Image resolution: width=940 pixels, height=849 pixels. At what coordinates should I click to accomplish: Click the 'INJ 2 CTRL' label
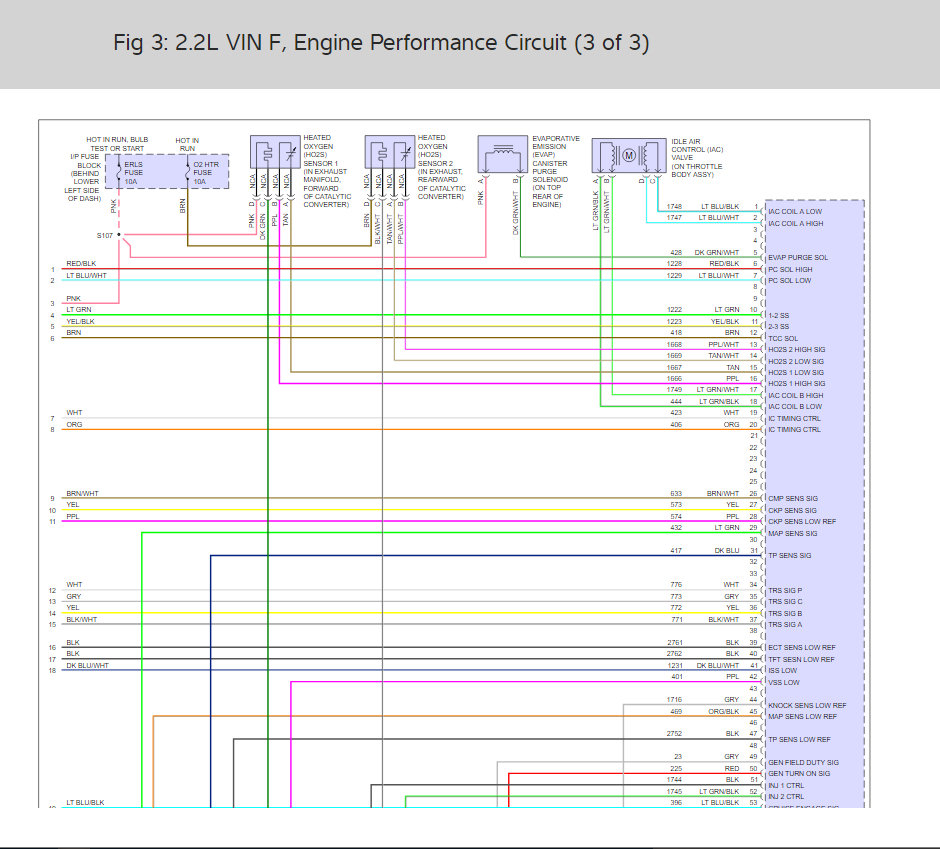[x=786, y=797]
